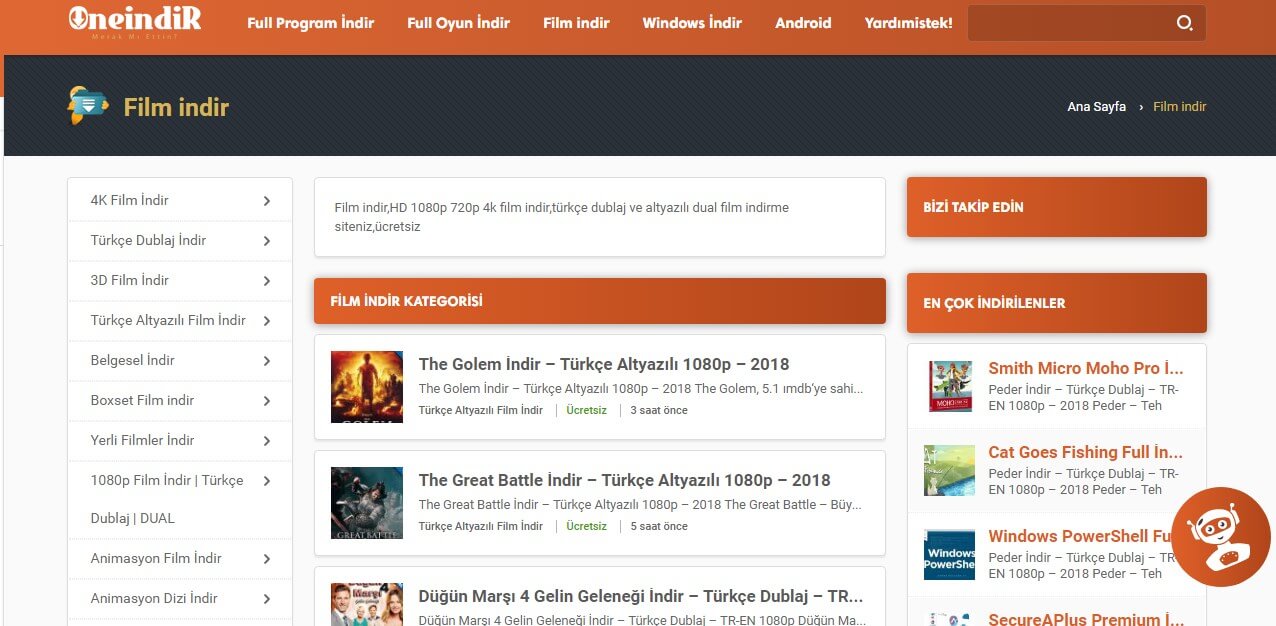Expand 1080p Film İndir chevron

pos(267,481)
